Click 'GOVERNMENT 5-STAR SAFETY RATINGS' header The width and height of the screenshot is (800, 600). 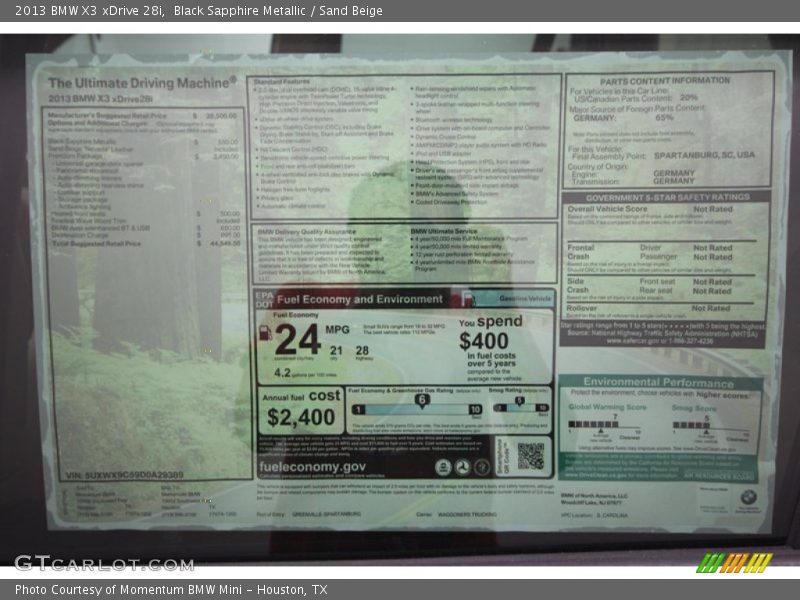pos(667,197)
